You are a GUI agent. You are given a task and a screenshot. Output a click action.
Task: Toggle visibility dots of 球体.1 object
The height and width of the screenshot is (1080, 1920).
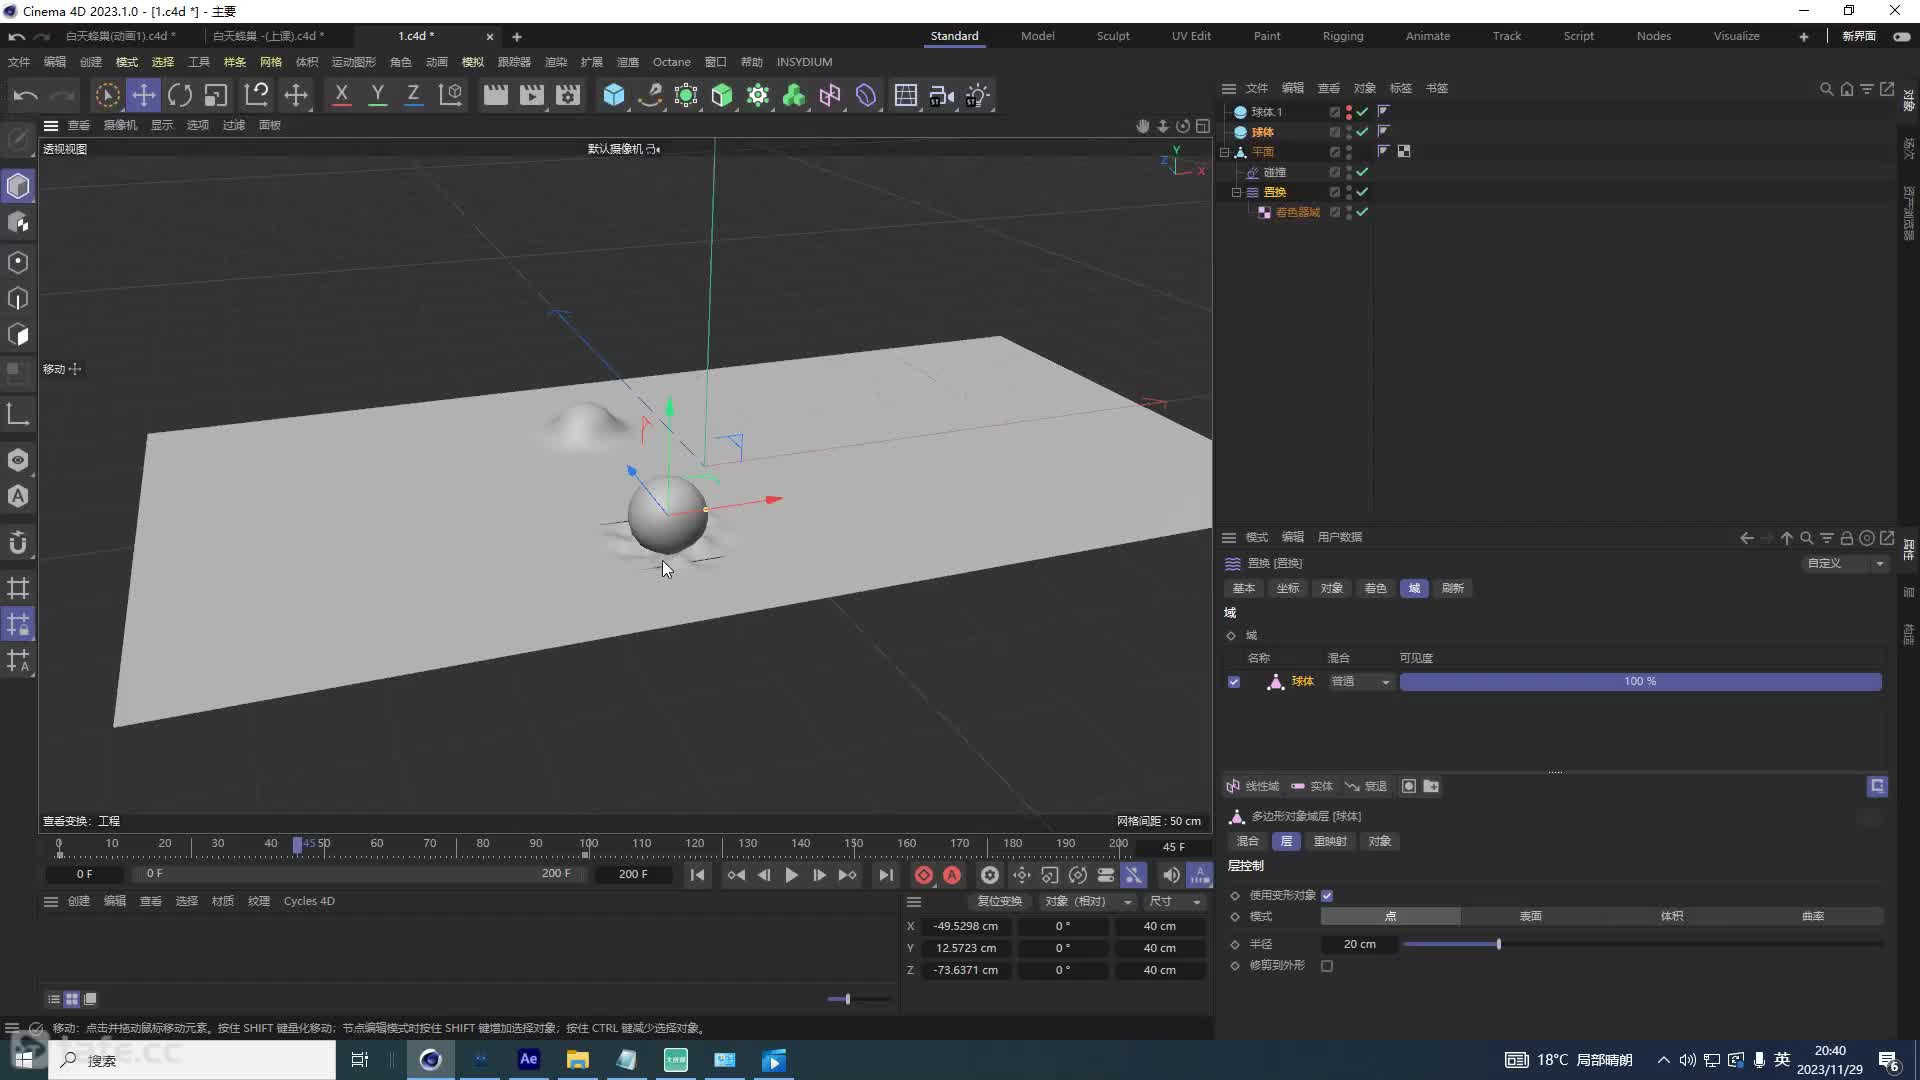pyautogui.click(x=1349, y=112)
